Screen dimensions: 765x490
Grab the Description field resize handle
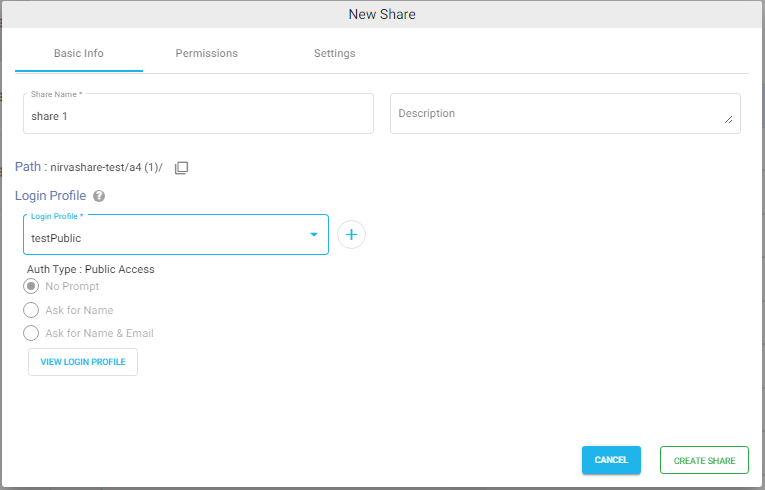(728, 120)
